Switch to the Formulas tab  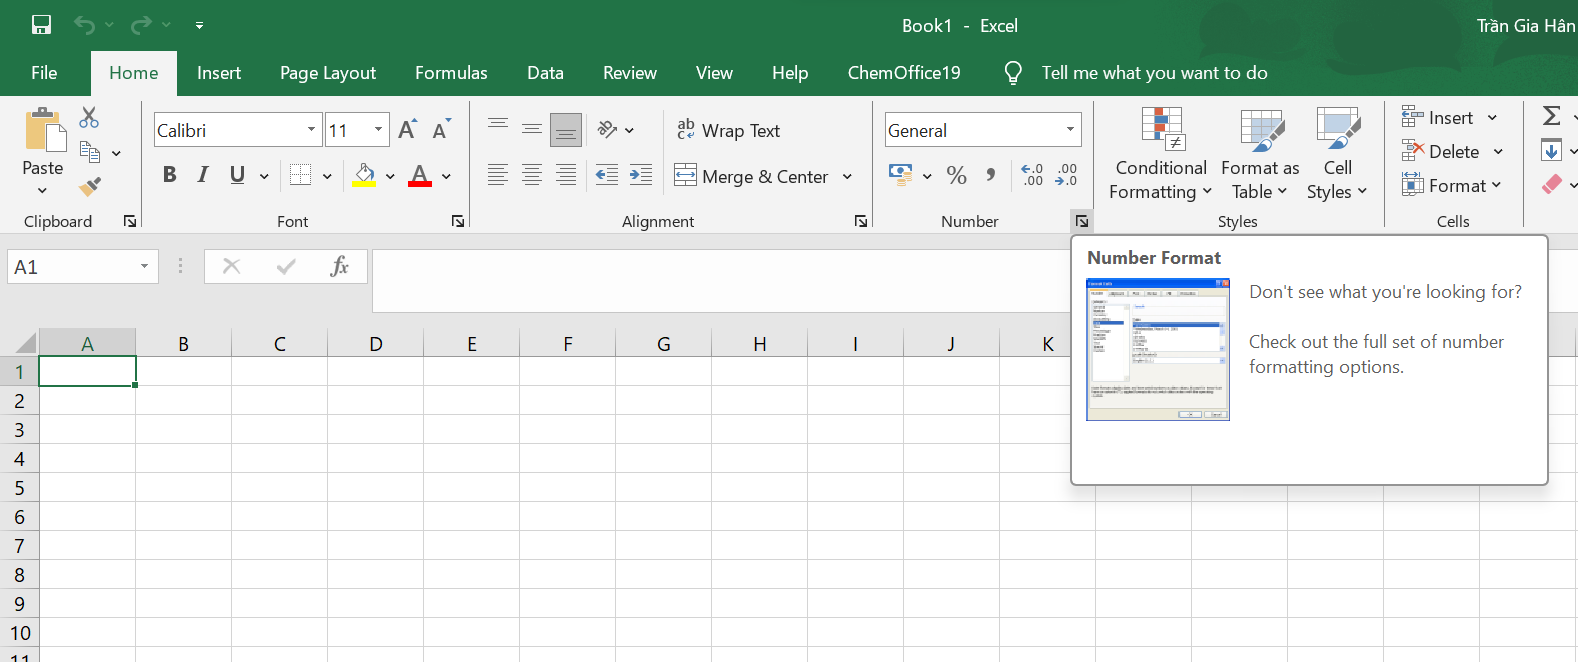451,73
